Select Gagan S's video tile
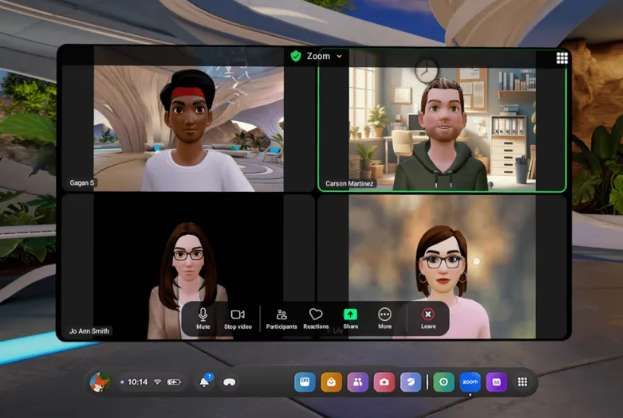Image resolution: width=623 pixels, height=418 pixels. tap(188, 125)
